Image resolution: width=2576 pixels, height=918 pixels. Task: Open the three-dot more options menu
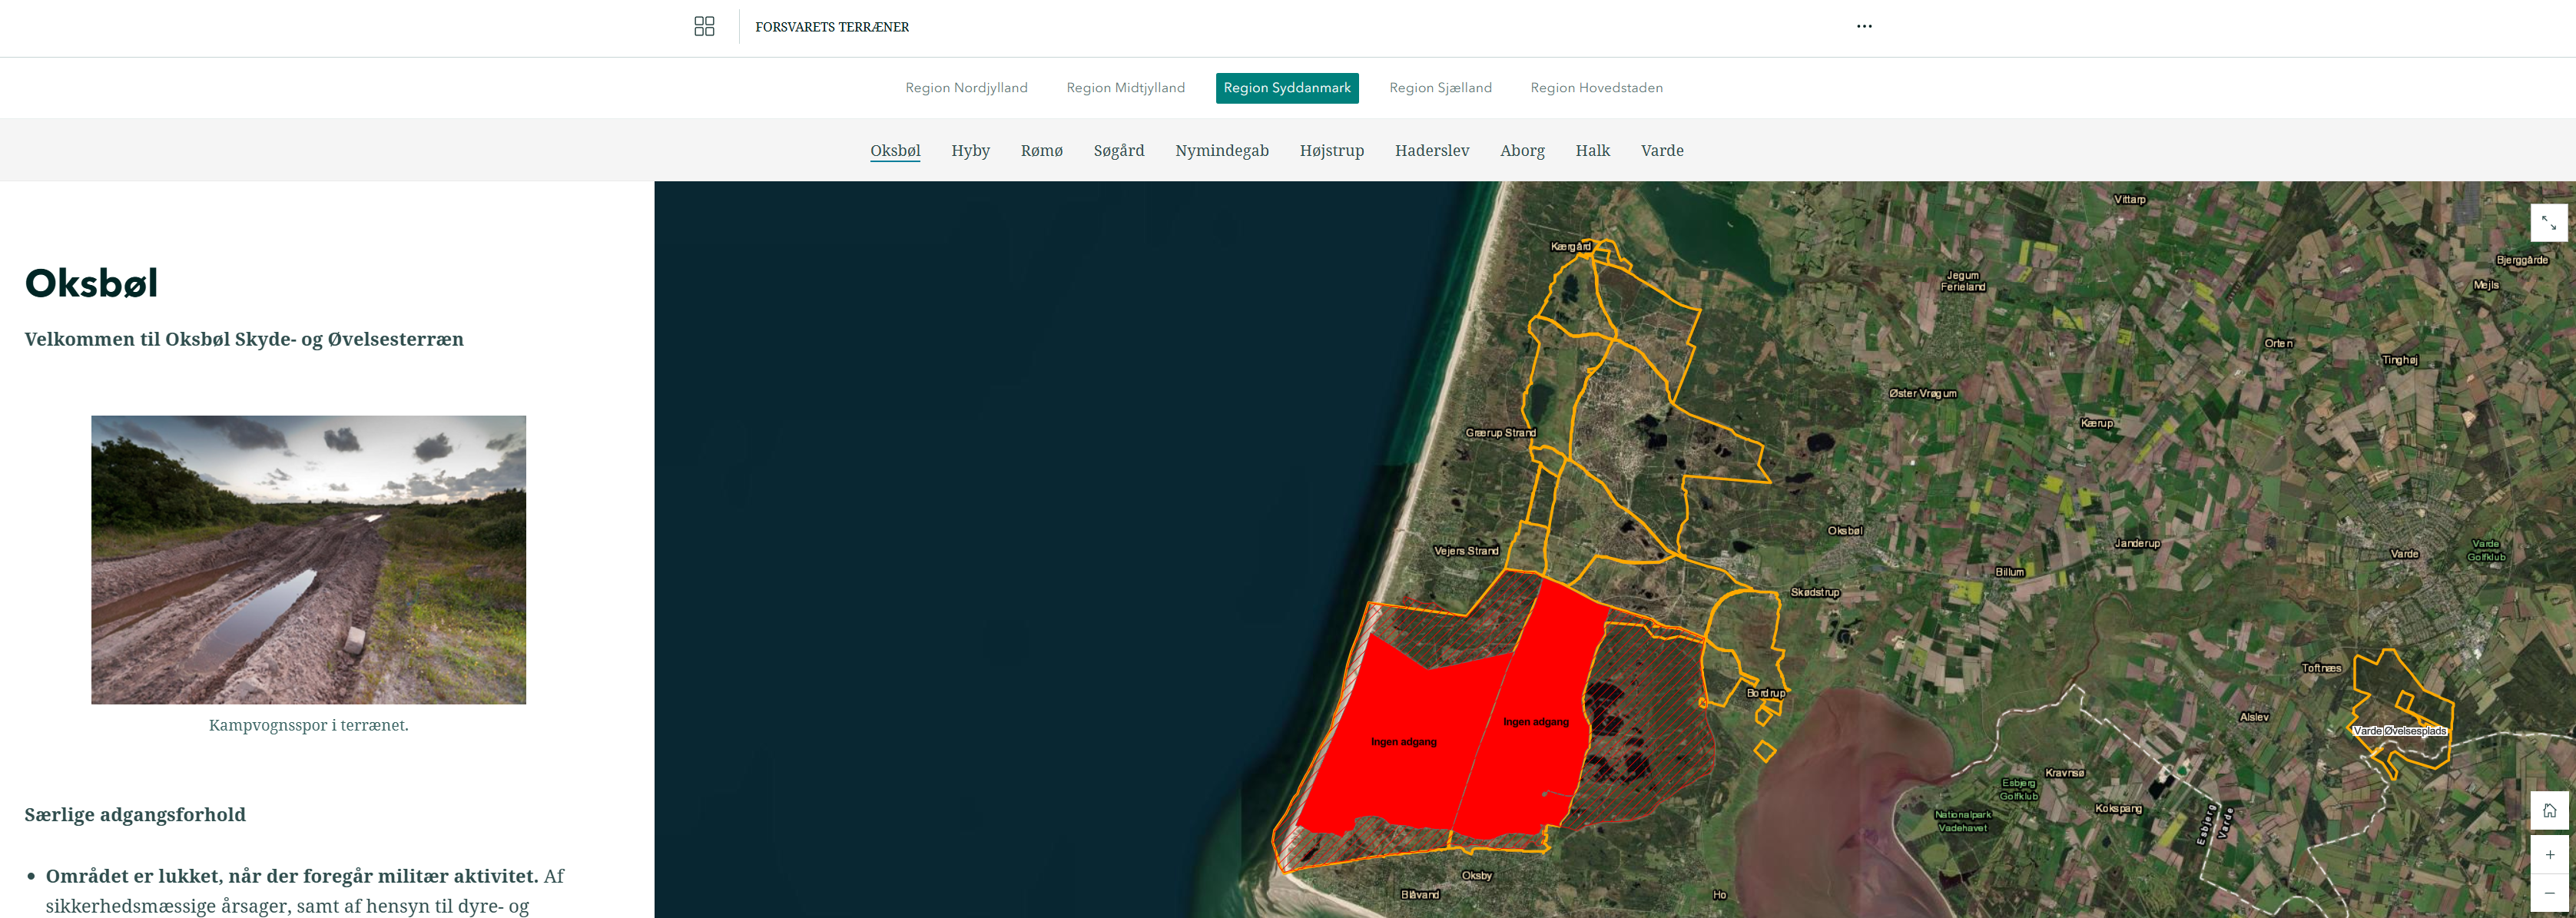tap(1864, 26)
